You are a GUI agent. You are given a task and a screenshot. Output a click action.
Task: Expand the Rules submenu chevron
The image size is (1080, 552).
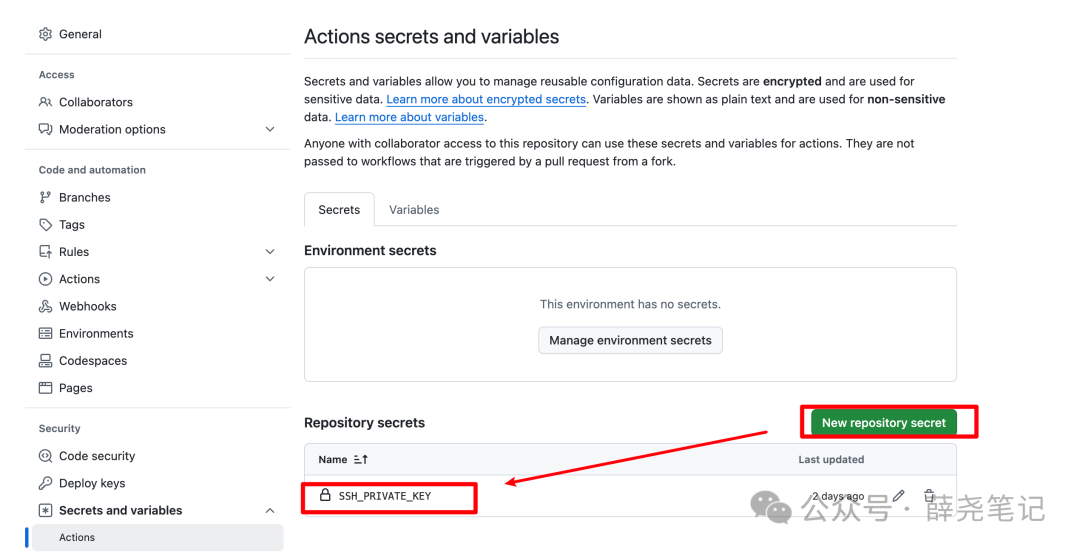(x=270, y=252)
